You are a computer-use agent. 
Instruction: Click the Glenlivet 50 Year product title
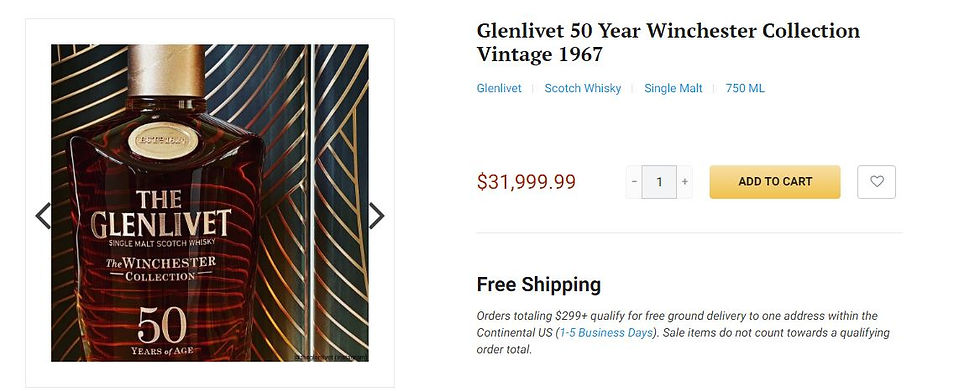tap(668, 42)
